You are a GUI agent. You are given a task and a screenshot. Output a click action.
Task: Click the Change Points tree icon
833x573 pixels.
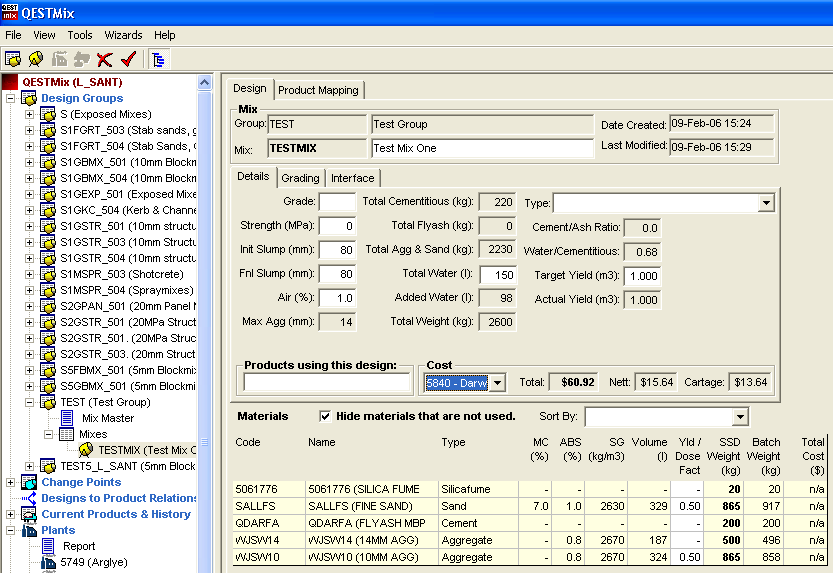point(27,482)
